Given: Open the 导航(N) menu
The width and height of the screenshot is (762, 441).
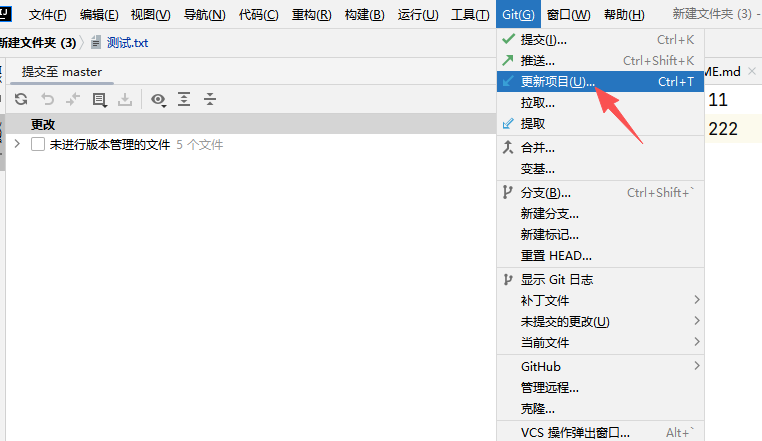Looking at the screenshot, I should pyautogui.click(x=205, y=15).
